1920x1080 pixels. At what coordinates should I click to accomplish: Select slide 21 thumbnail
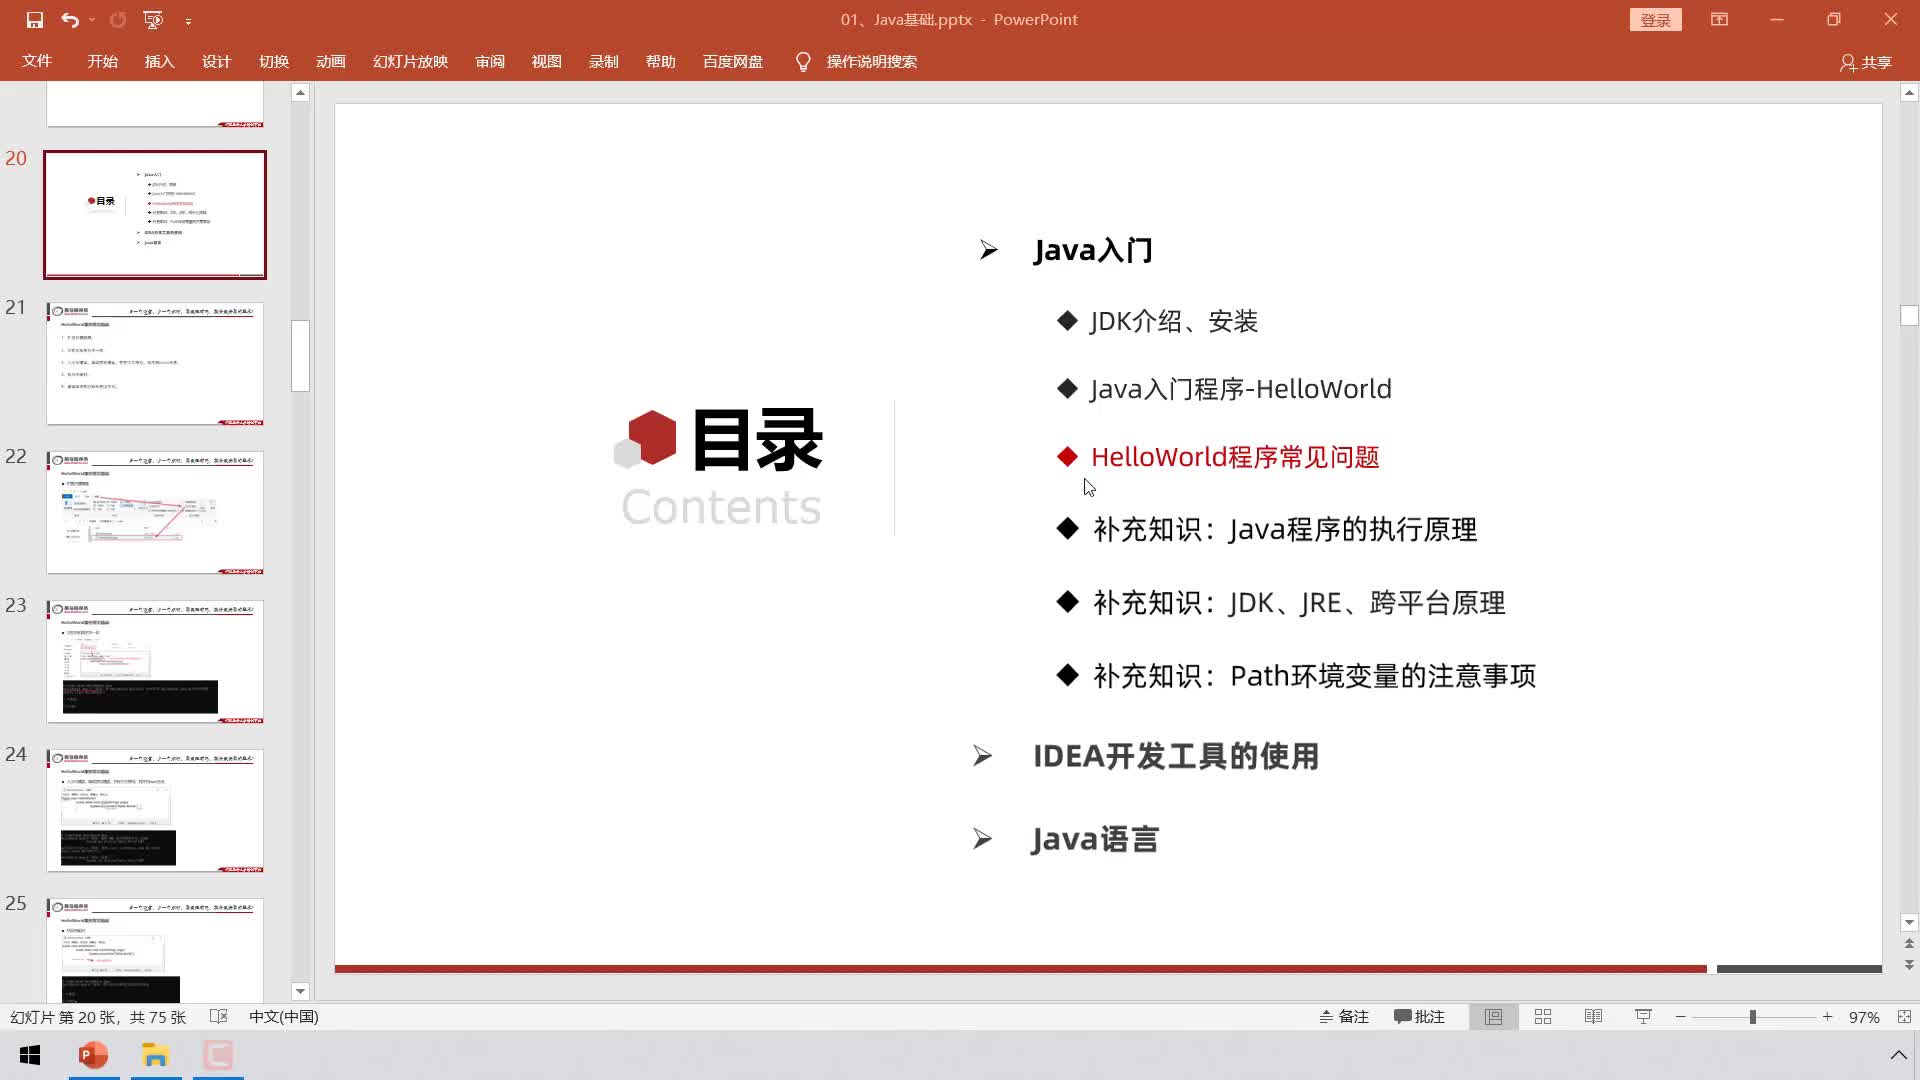click(x=155, y=364)
